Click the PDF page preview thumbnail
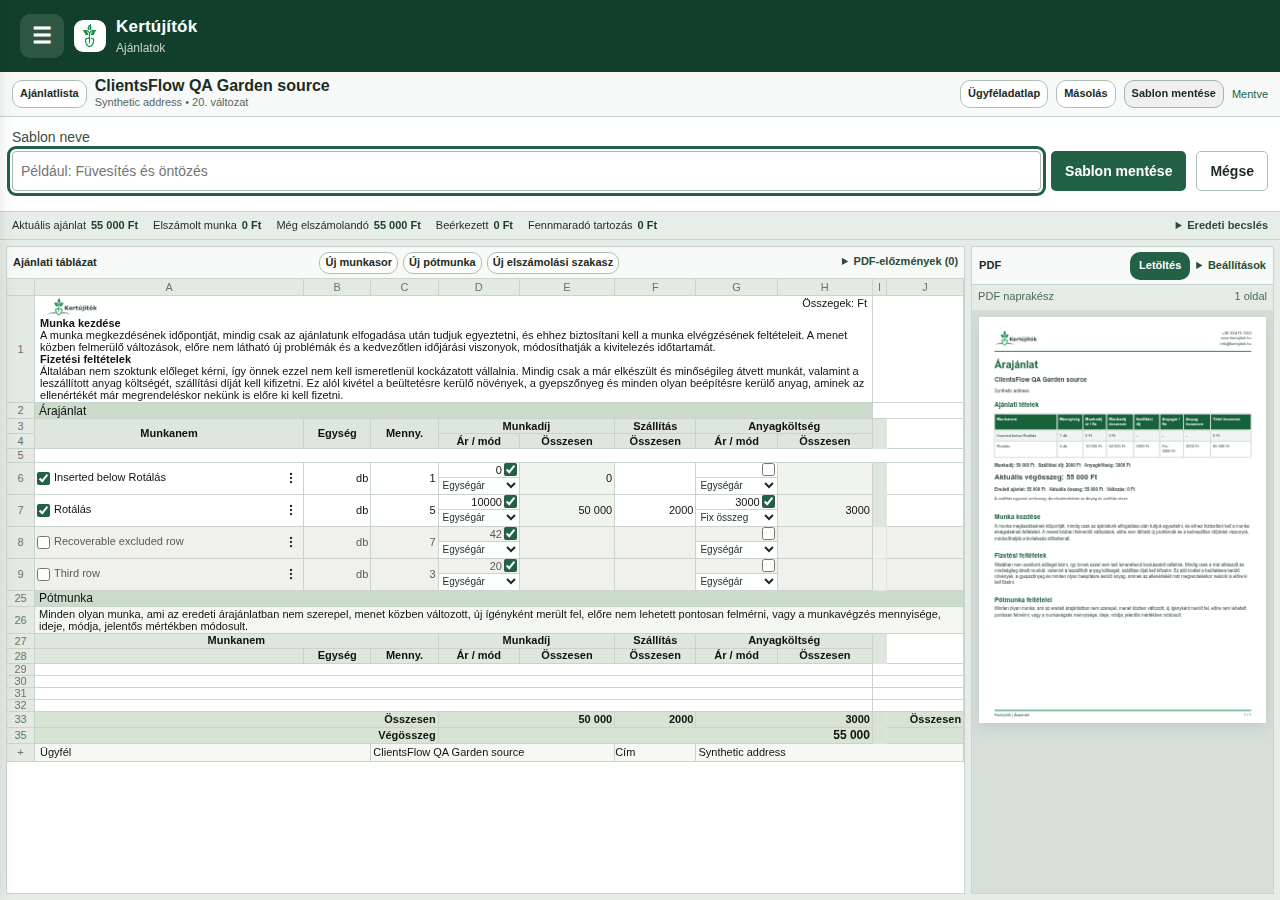Image resolution: width=1280 pixels, height=900 pixels. pyautogui.click(x=1122, y=520)
